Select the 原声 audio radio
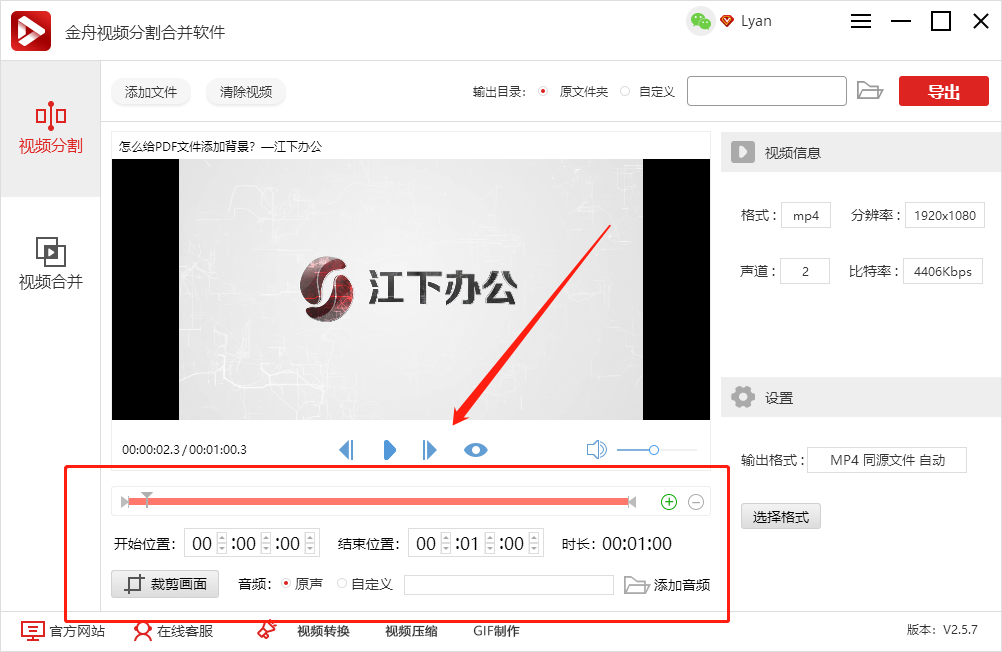This screenshot has width=1002, height=652. click(286, 583)
